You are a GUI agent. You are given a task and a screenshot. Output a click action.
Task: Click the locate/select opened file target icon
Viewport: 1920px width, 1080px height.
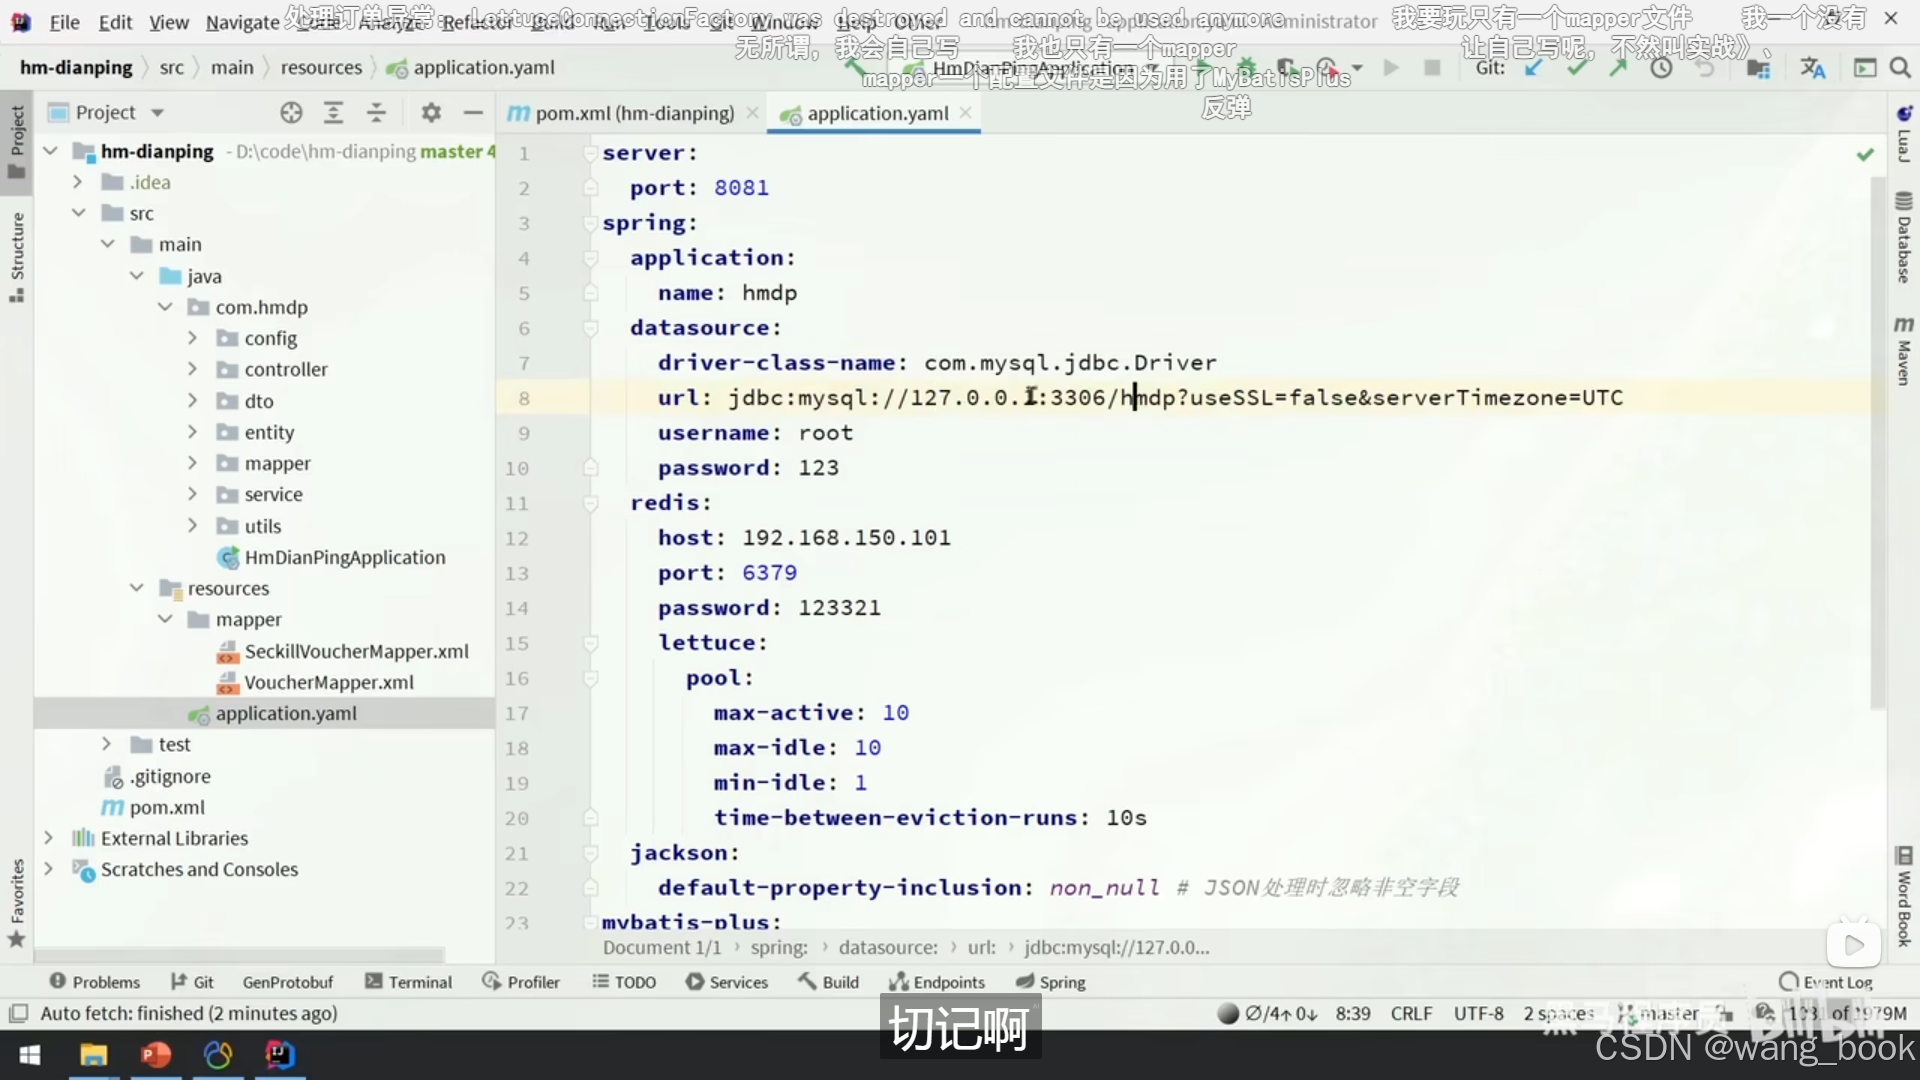pos(291,113)
